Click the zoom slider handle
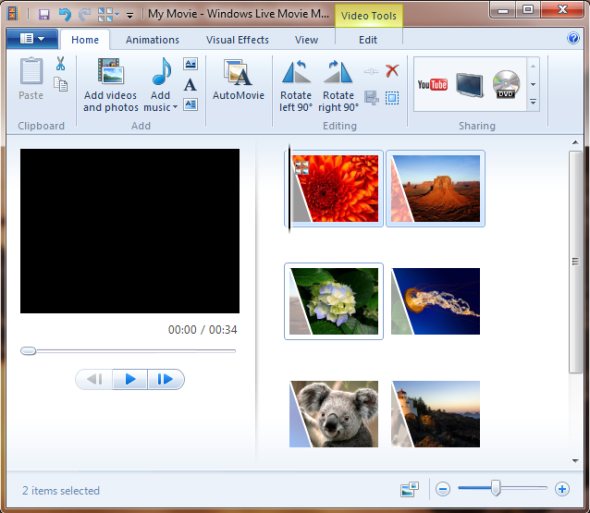 coord(496,488)
